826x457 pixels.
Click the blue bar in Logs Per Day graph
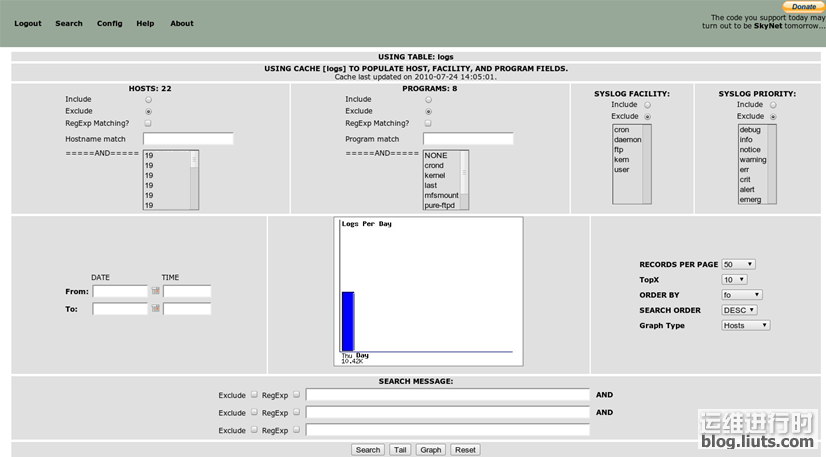click(348, 321)
